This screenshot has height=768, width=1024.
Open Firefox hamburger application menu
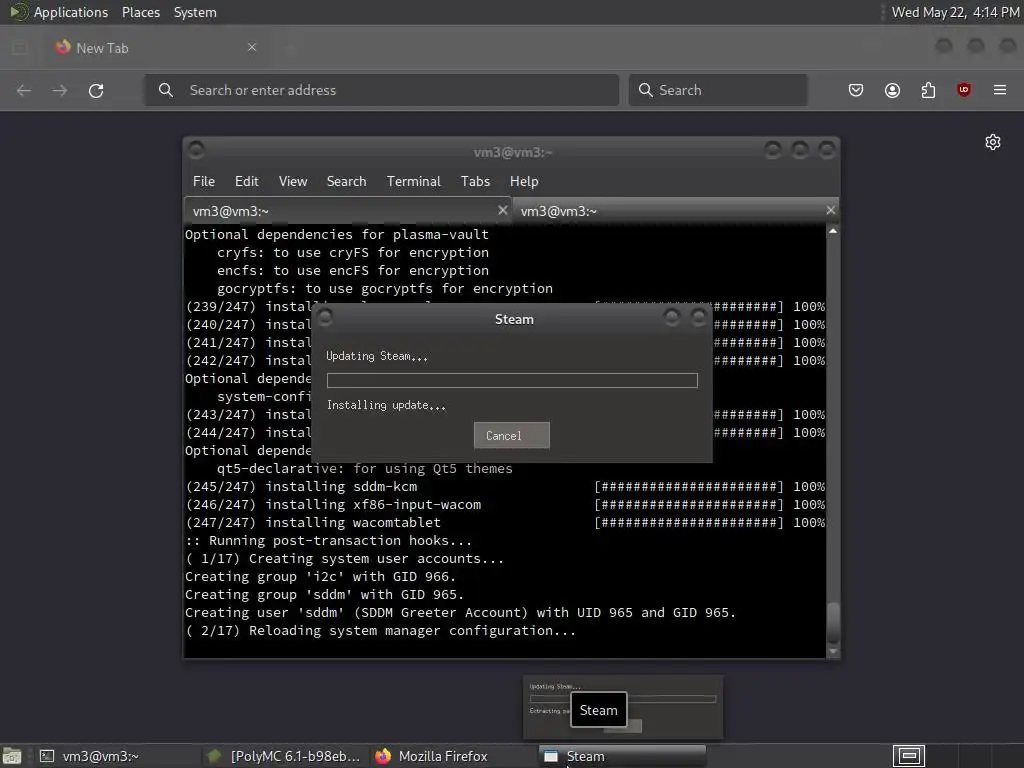tap(1000, 90)
